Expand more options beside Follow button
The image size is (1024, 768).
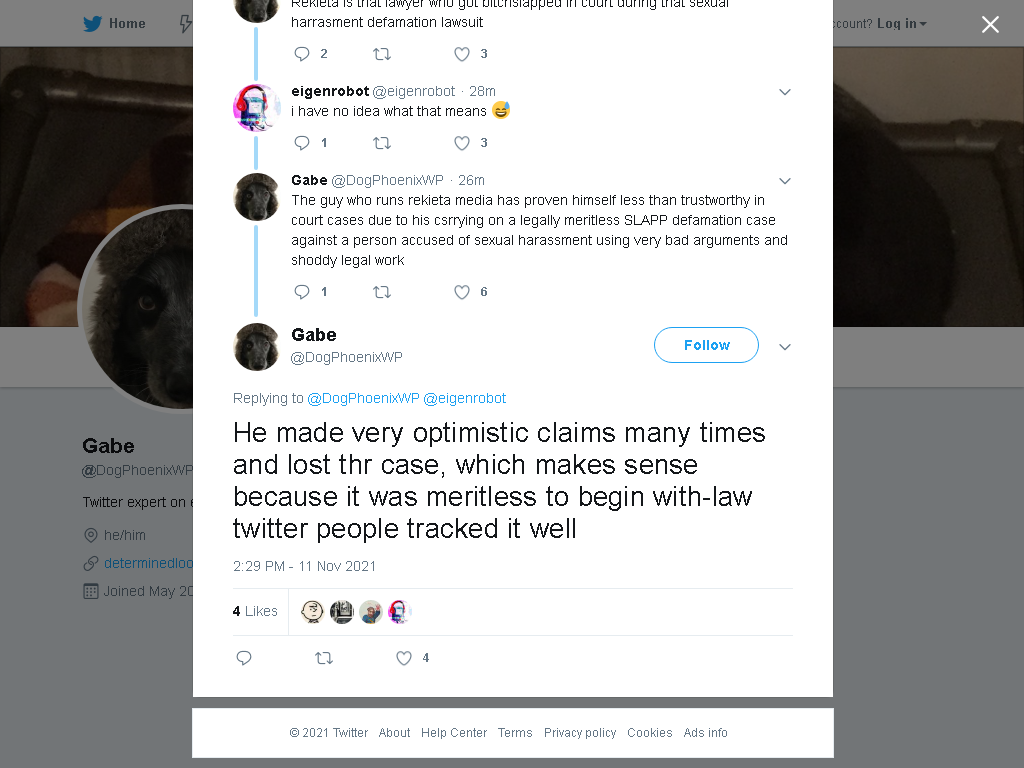[x=785, y=347]
